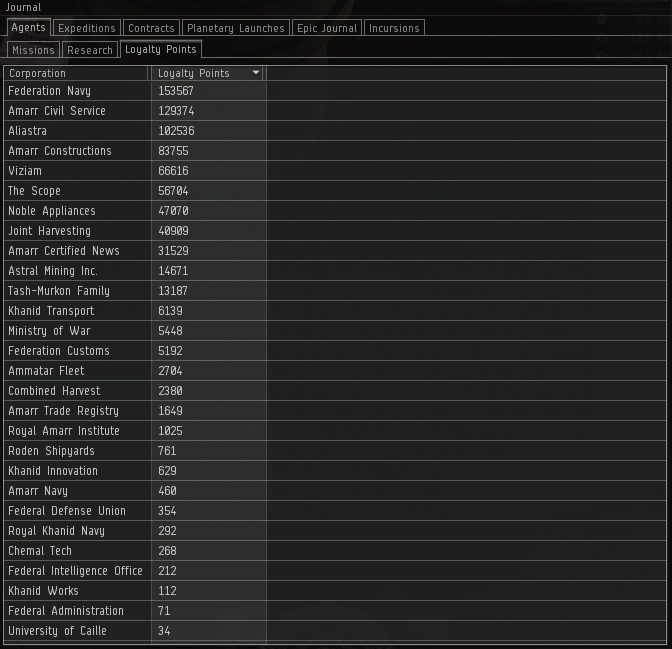The width and height of the screenshot is (672, 649).
Task: Click the 153567 loyalty points value
Action: pyautogui.click(x=176, y=91)
